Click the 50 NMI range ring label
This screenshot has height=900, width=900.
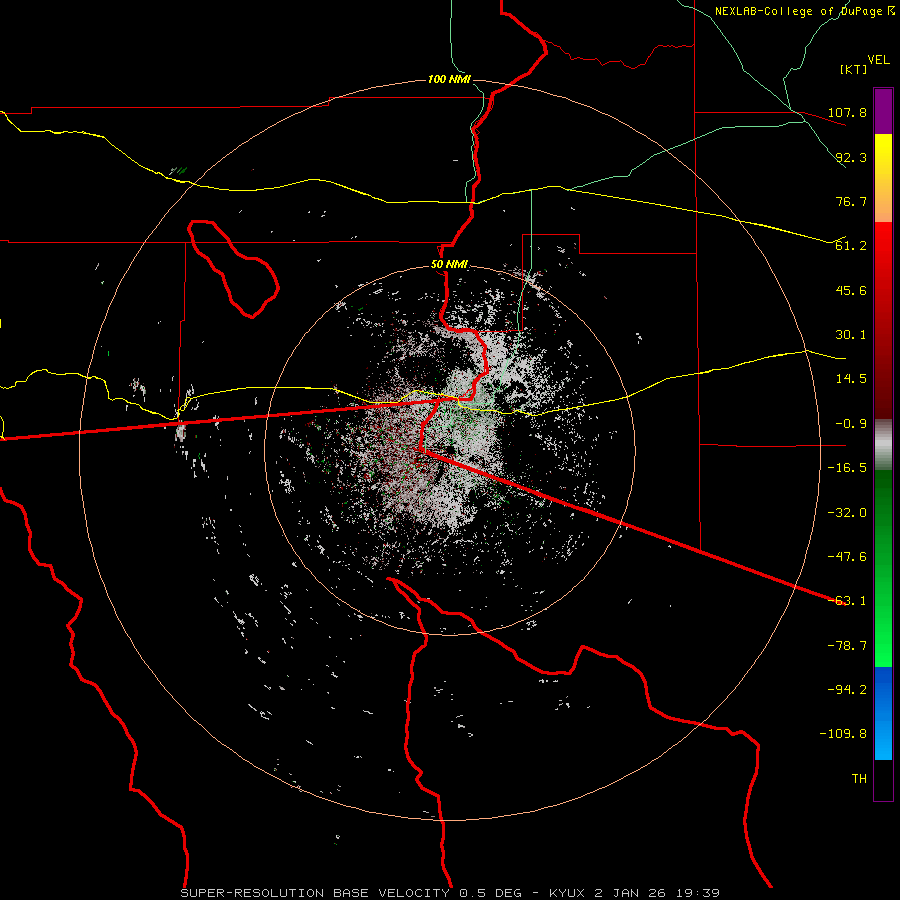click(x=449, y=265)
